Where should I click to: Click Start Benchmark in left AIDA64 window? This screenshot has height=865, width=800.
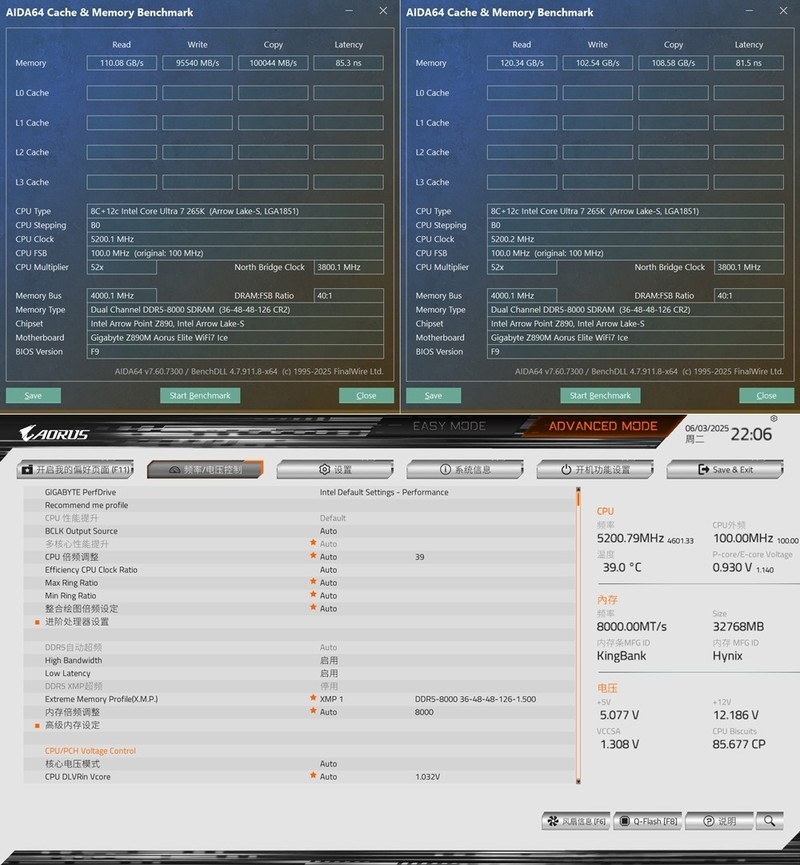[x=200, y=395]
